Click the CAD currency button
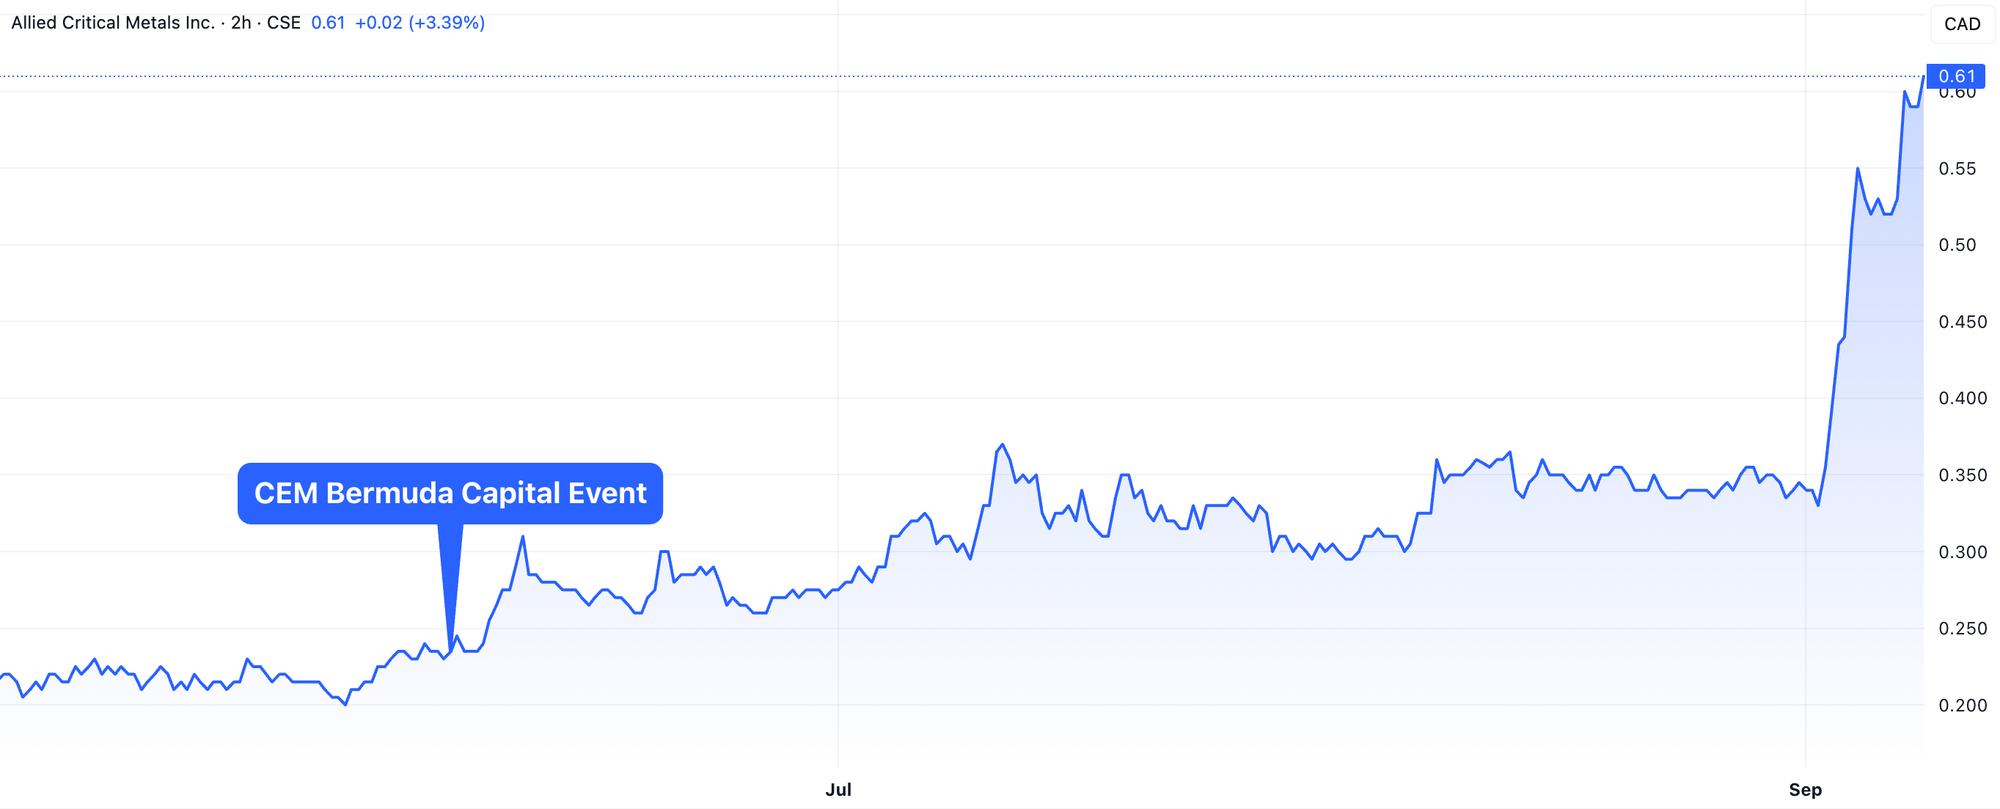Screen dimensions: 2000x809 1961,24
